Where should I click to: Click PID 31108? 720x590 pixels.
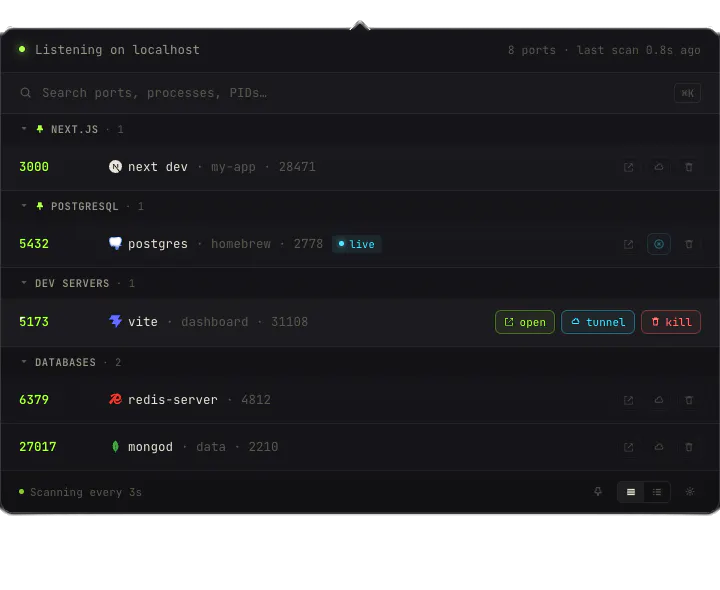tap(289, 322)
